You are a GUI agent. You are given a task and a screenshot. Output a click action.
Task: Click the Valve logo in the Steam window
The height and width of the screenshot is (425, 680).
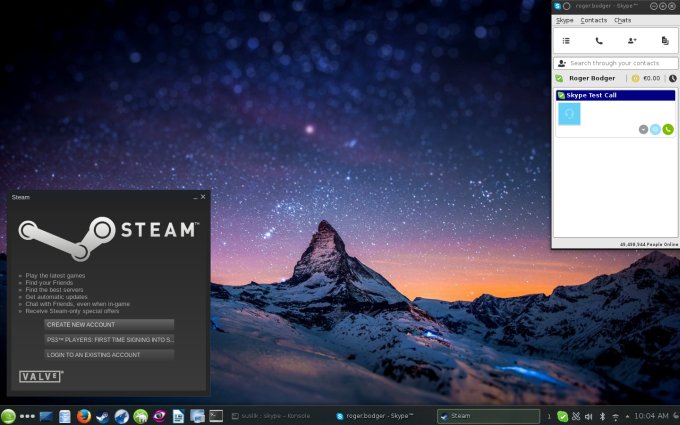pyautogui.click(x=41, y=376)
